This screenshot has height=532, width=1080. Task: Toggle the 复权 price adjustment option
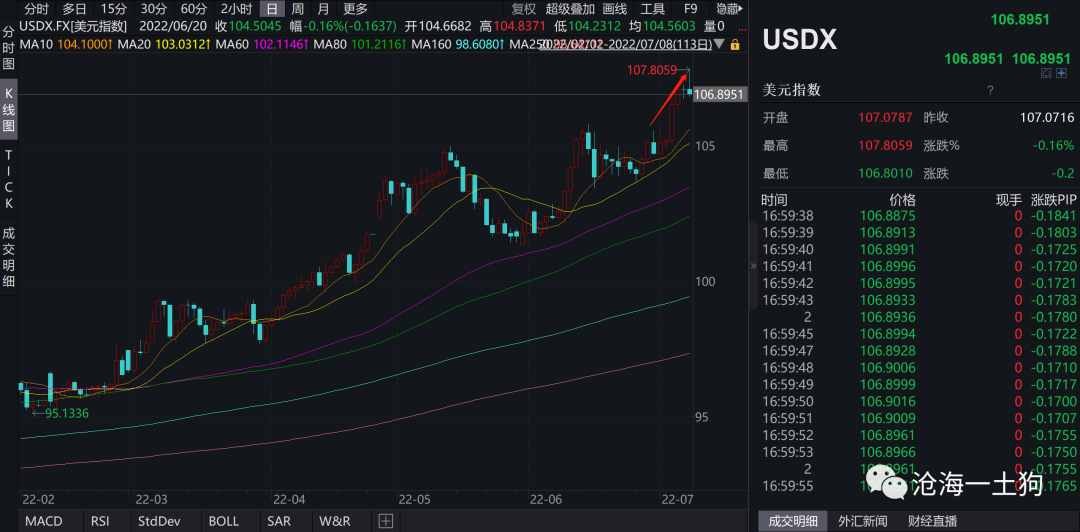(524, 9)
